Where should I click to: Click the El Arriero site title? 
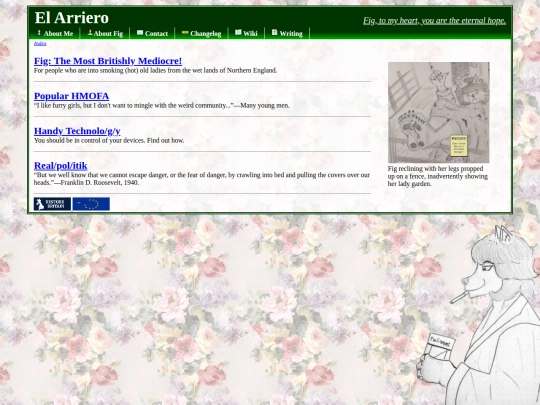72,18
